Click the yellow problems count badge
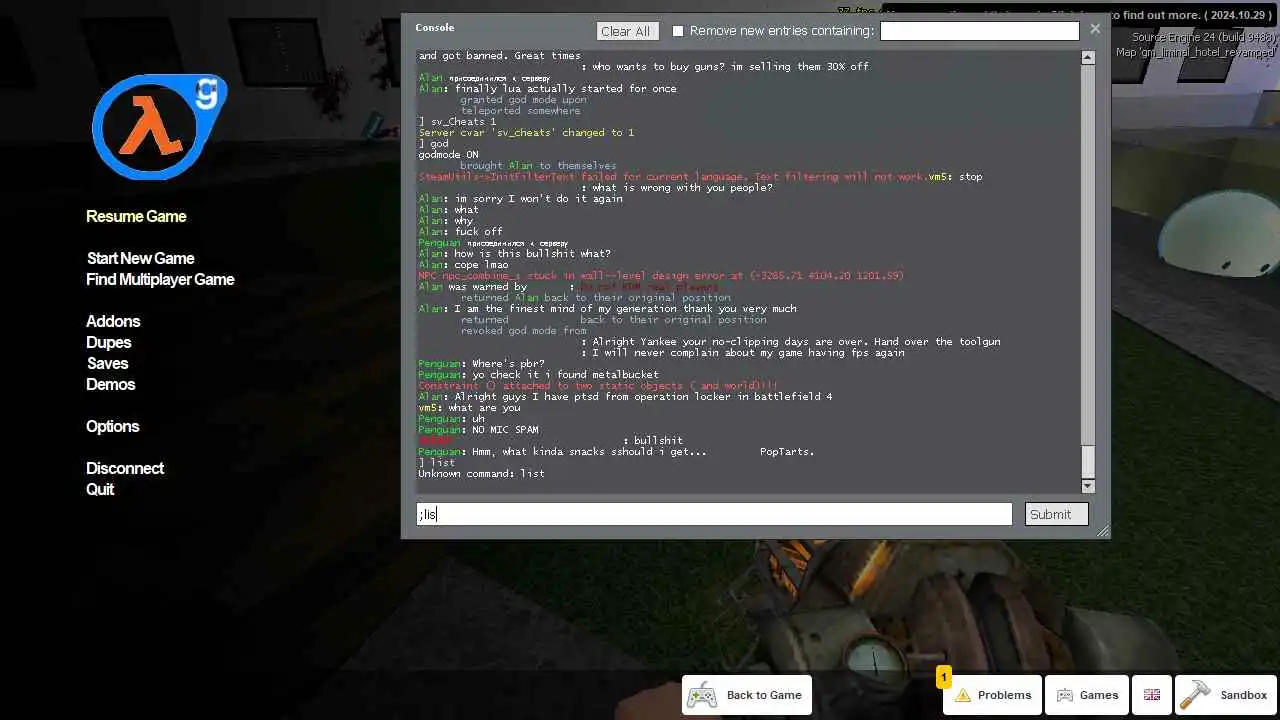Viewport: 1280px width, 720px height. click(943, 678)
